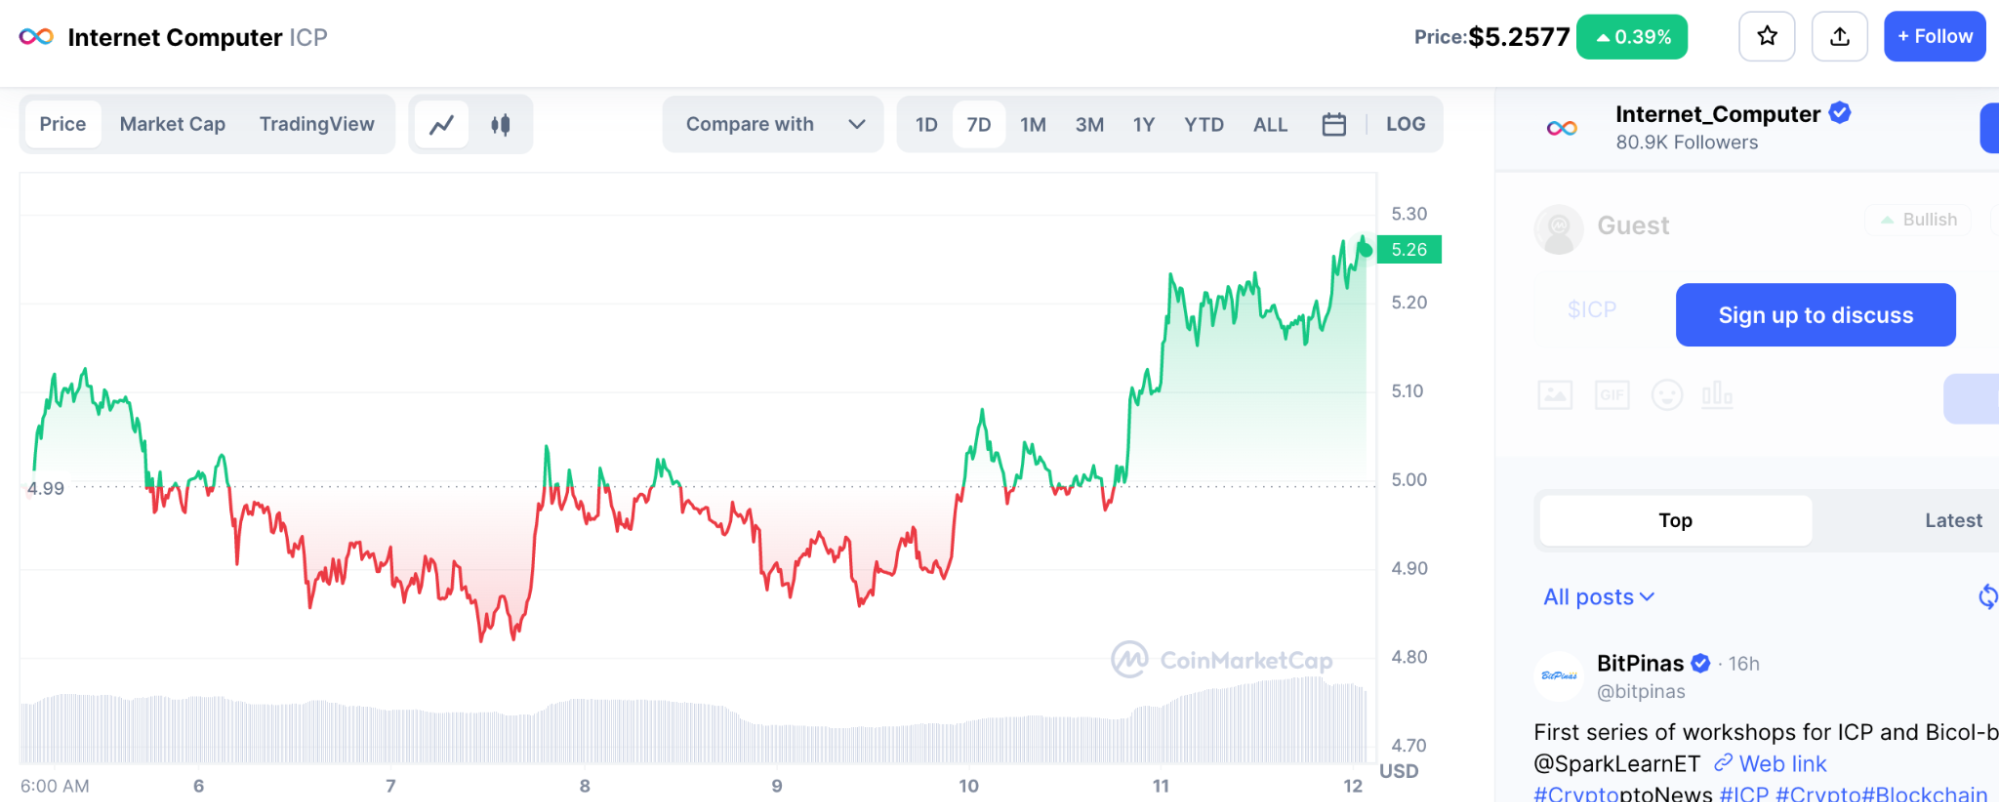Toggle LOG scale on the chart
This screenshot has width=1999, height=803.
(x=1405, y=124)
